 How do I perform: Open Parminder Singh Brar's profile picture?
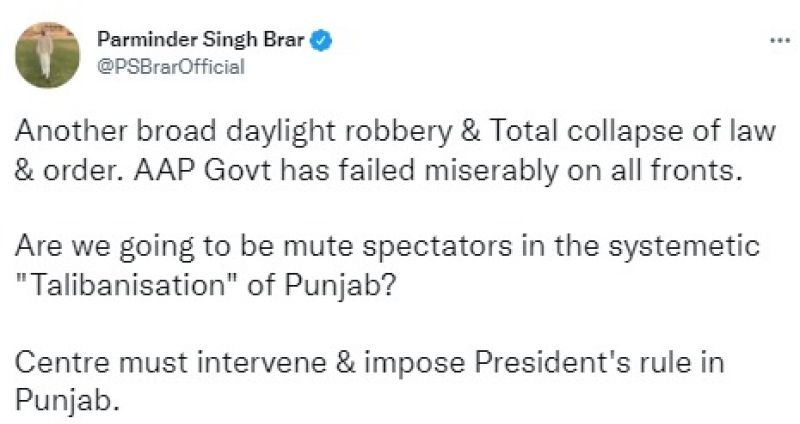pyautogui.click(x=48, y=54)
